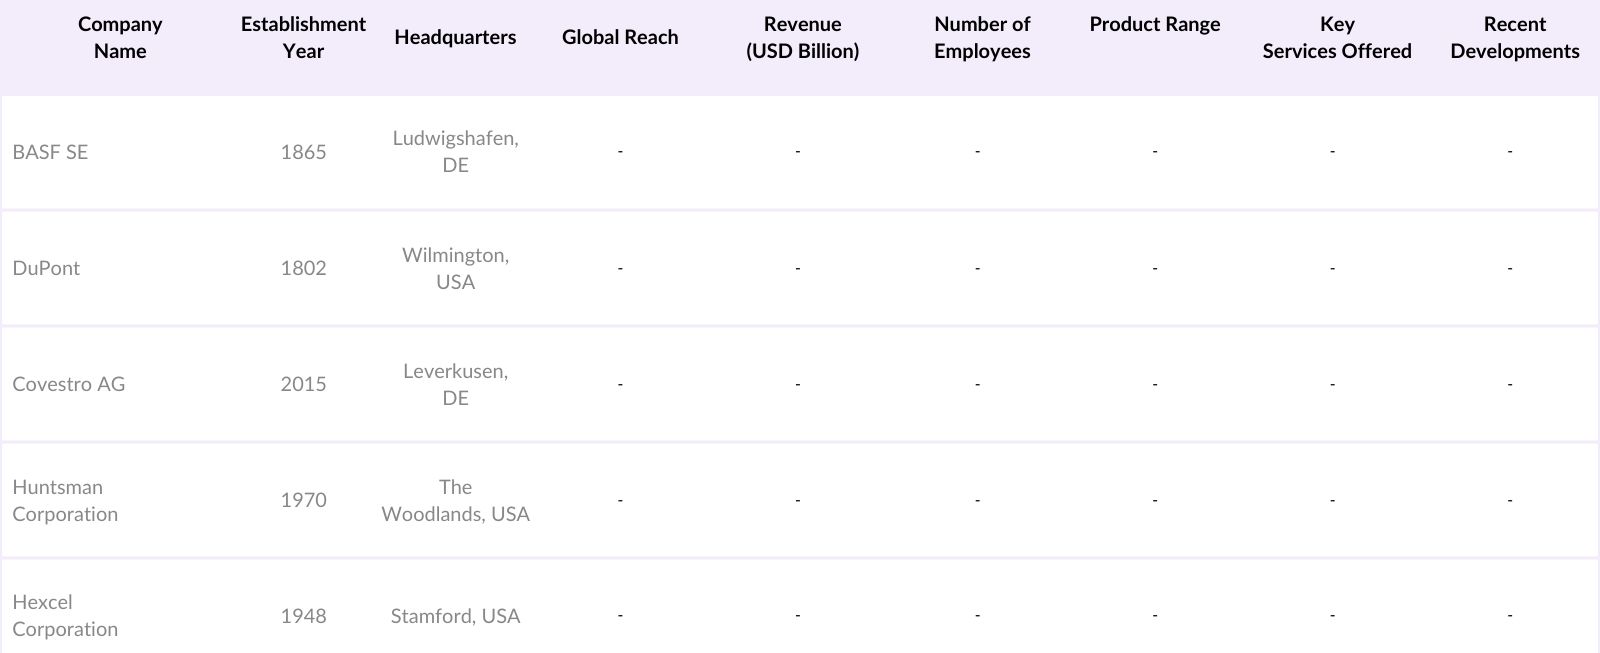Click The Woodlands, USA headquarters cell
1600x653 pixels.
455,500
